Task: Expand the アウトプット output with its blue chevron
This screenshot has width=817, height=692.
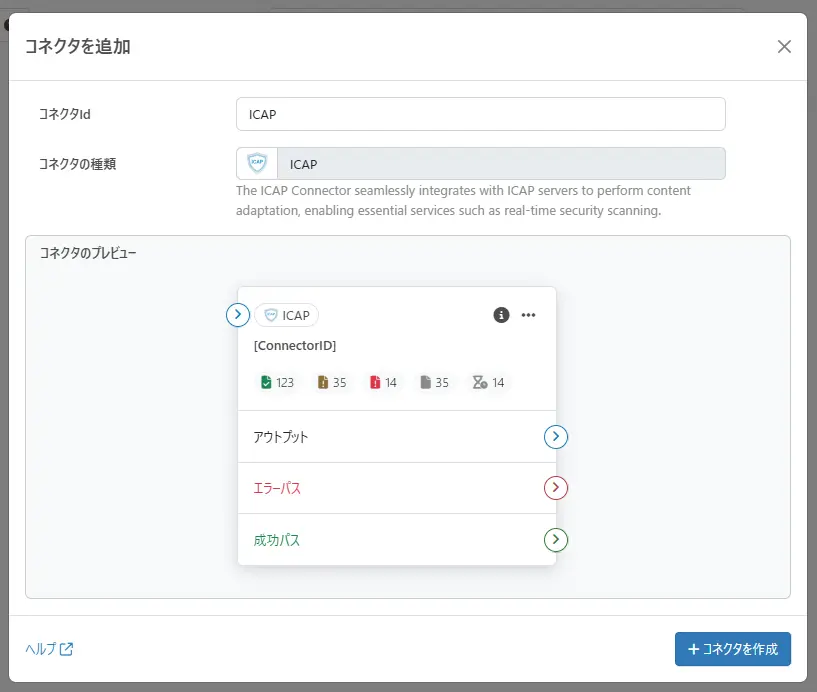Action: tap(556, 437)
